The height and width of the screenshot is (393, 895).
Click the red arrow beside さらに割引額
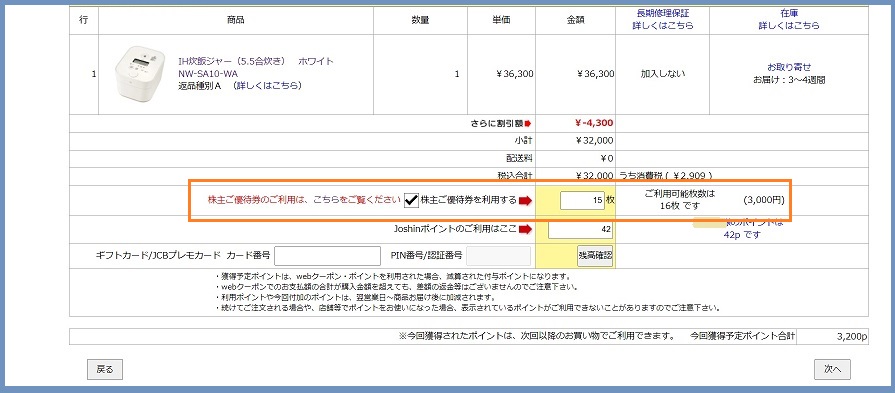click(x=528, y=123)
